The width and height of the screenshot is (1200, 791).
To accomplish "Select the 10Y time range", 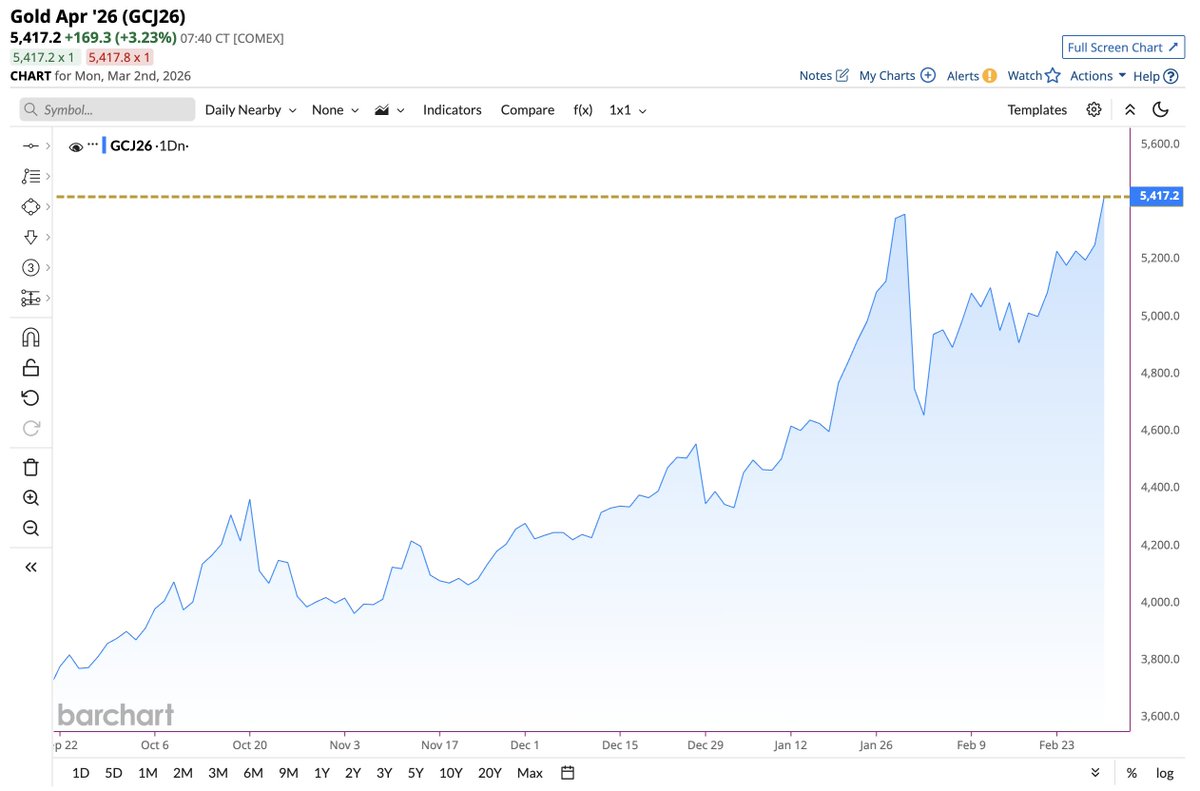I will (451, 773).
